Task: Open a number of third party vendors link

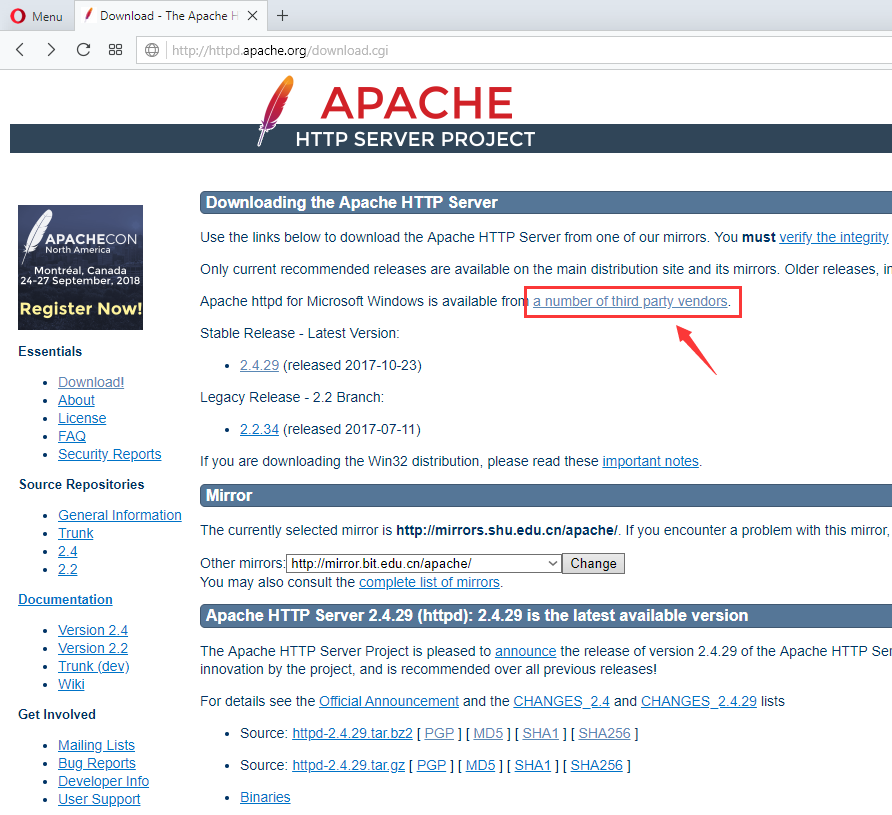Action: tap(630, 301)
